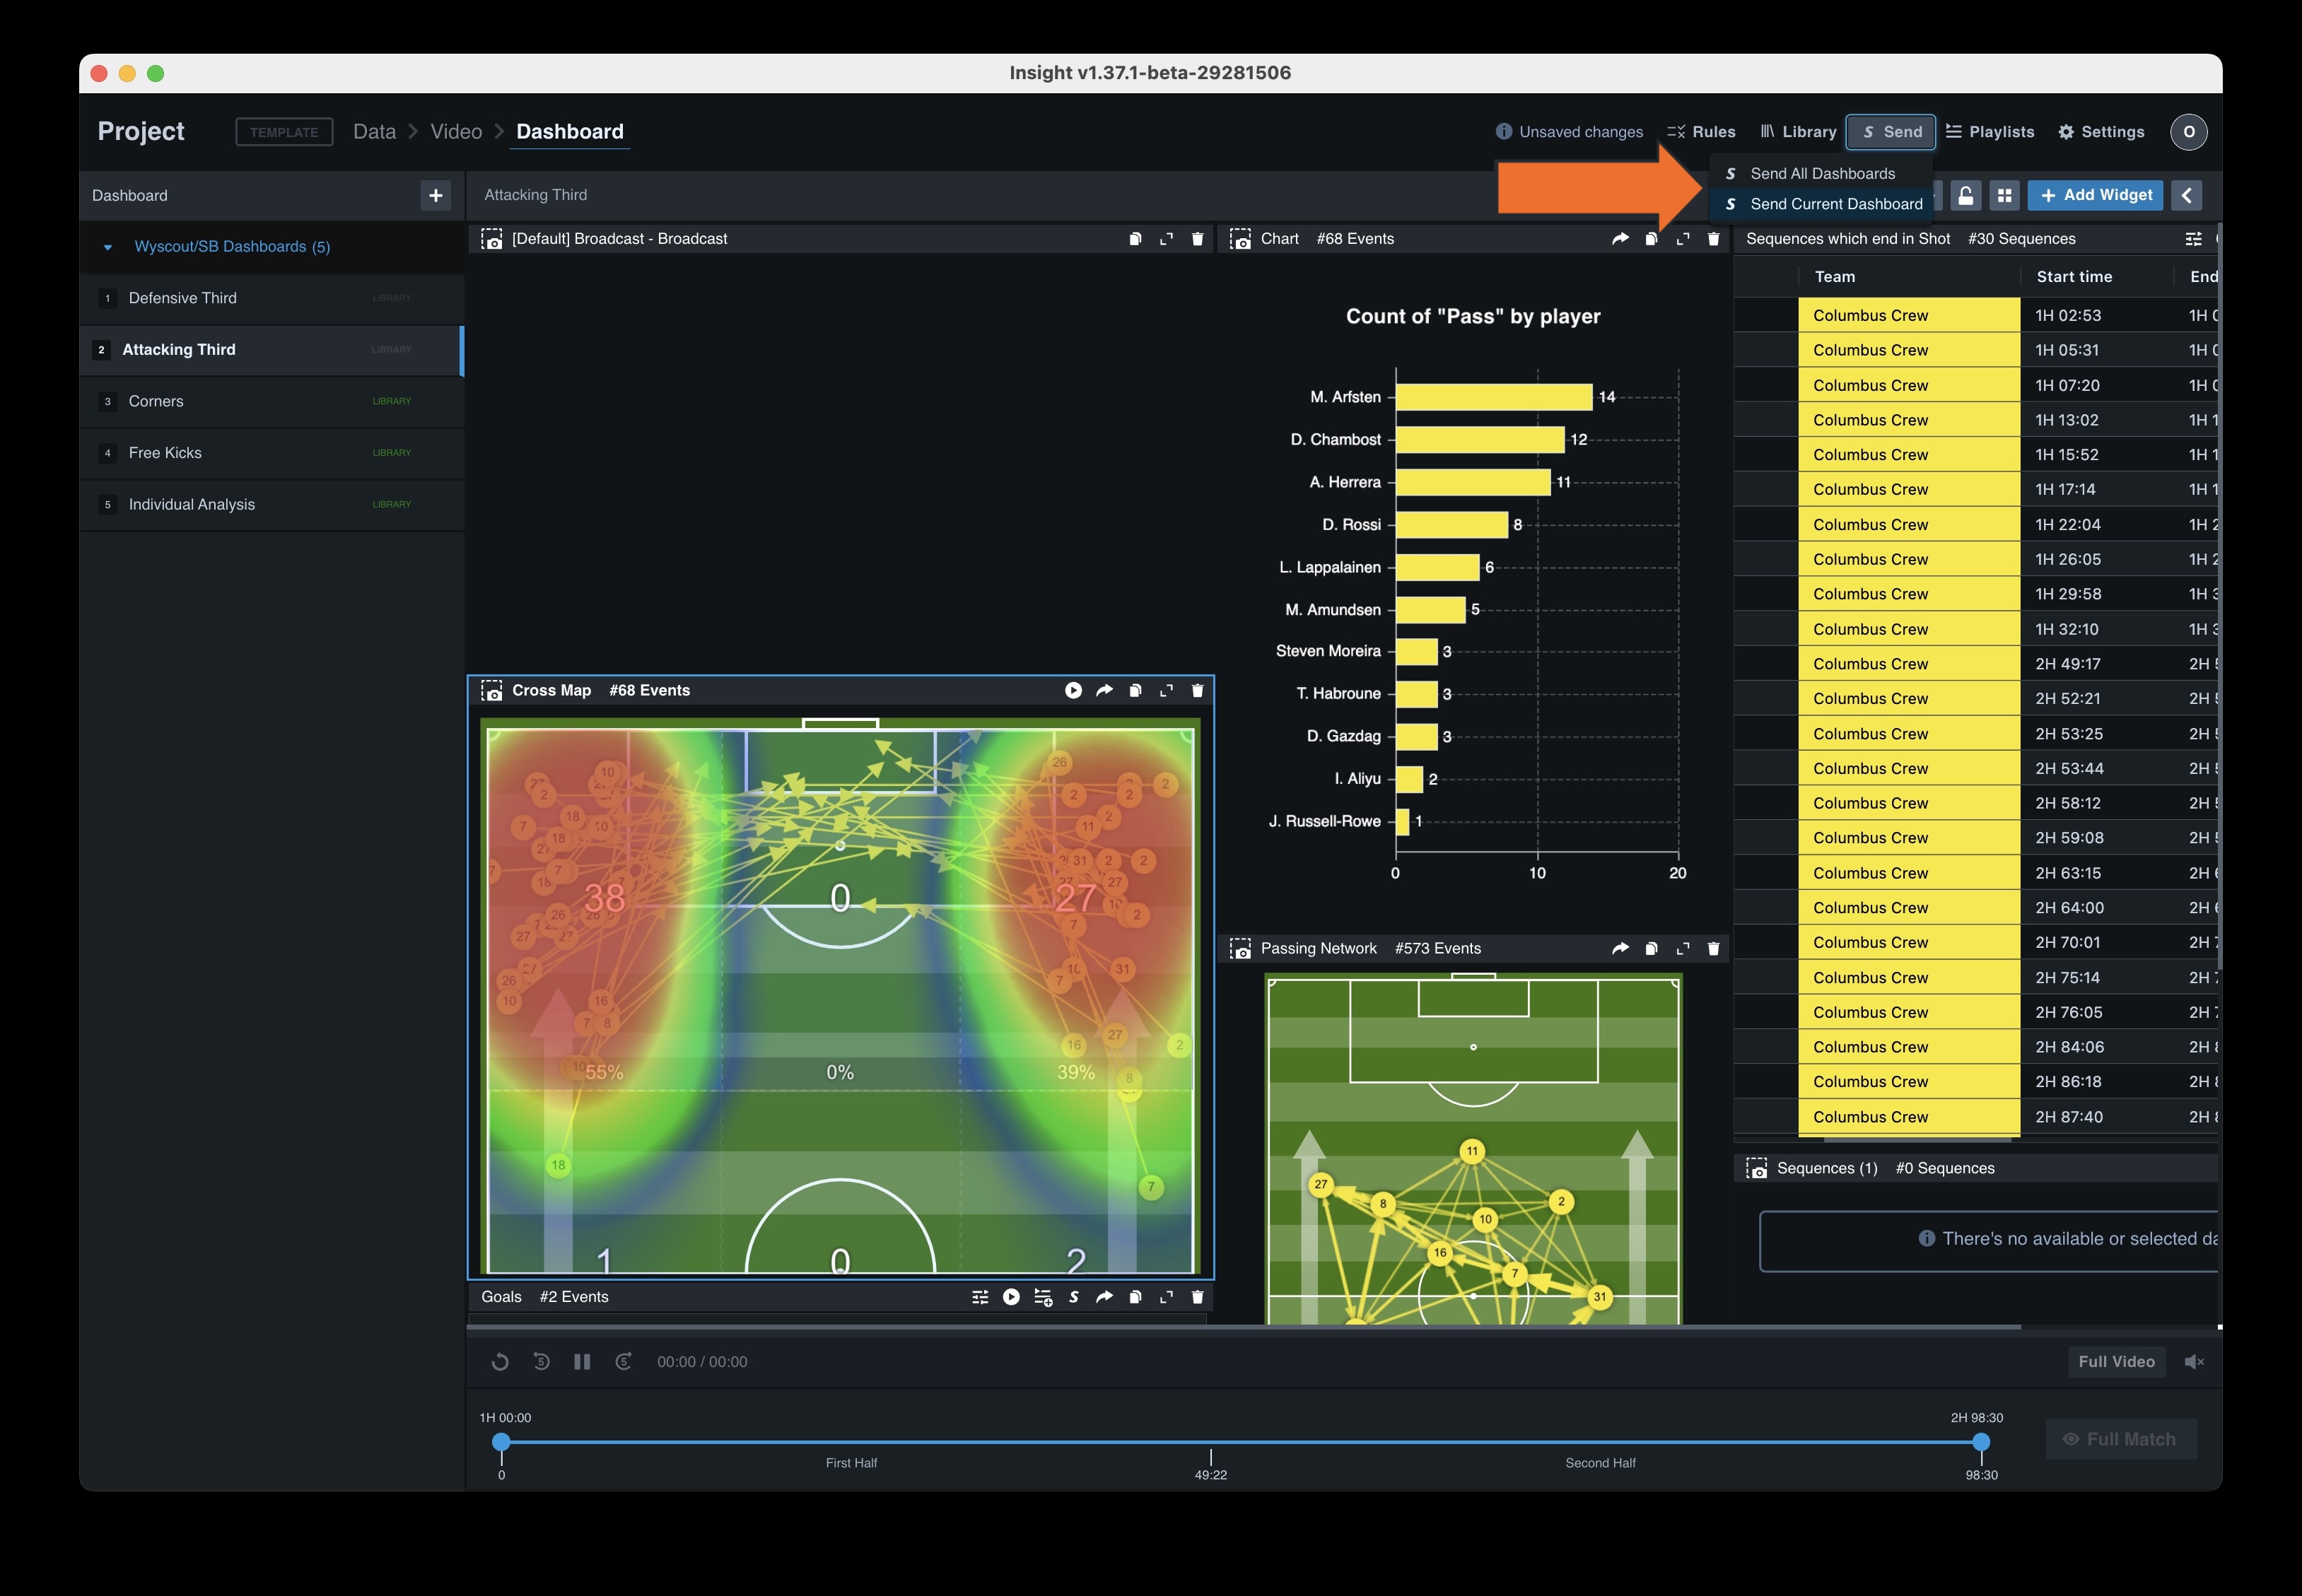This screenshot has width=2302, height=1596.
Task: Select the Full Video button
Action: (x=2116, y=1362)
